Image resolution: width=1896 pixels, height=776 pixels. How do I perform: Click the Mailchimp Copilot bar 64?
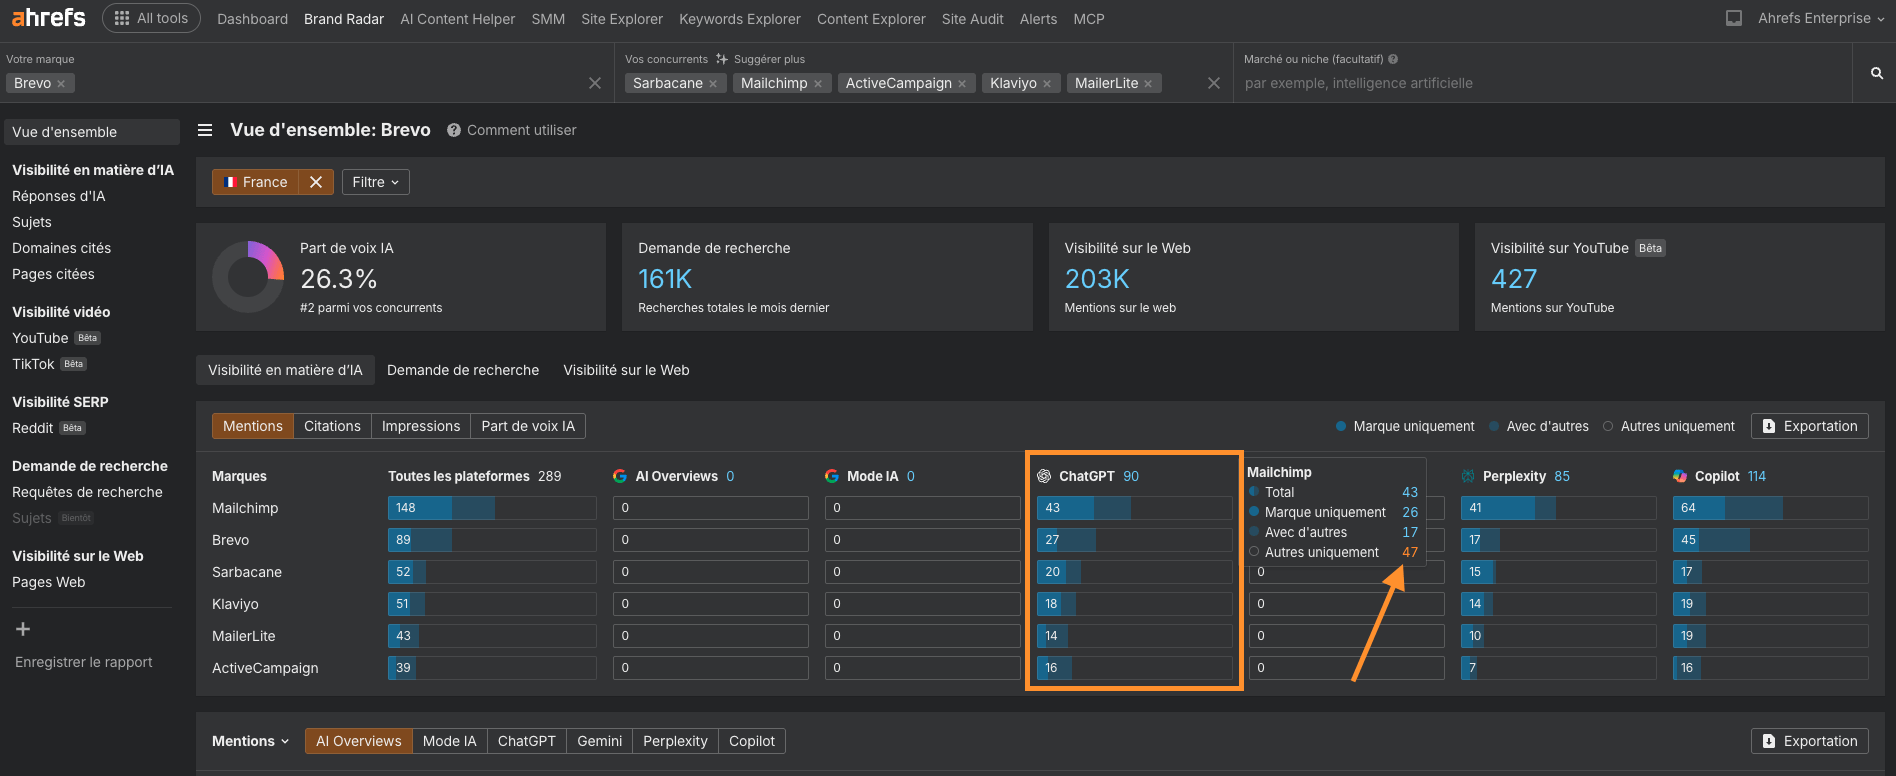click(1770, 508)
